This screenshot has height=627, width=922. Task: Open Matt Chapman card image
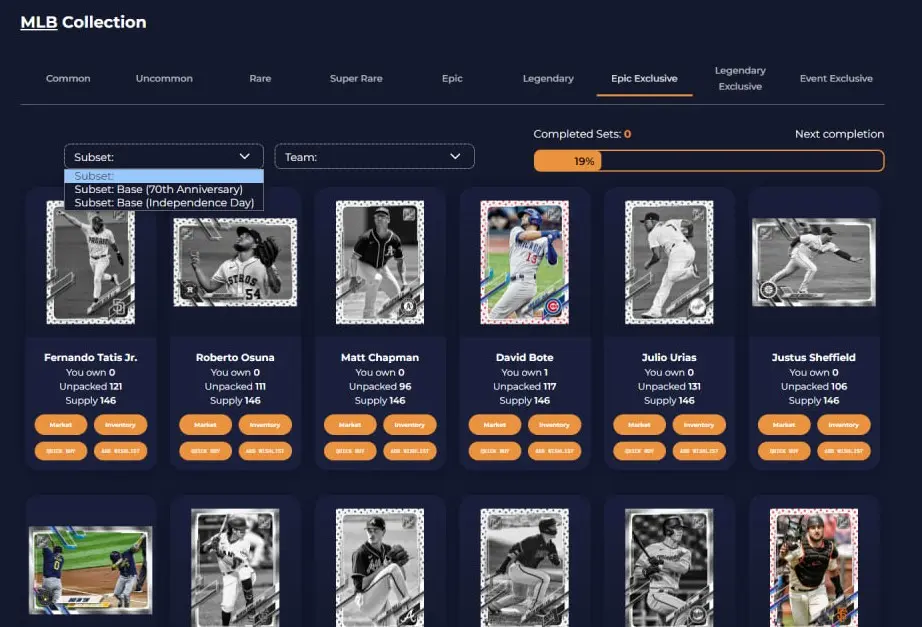(x=380, y=262)
